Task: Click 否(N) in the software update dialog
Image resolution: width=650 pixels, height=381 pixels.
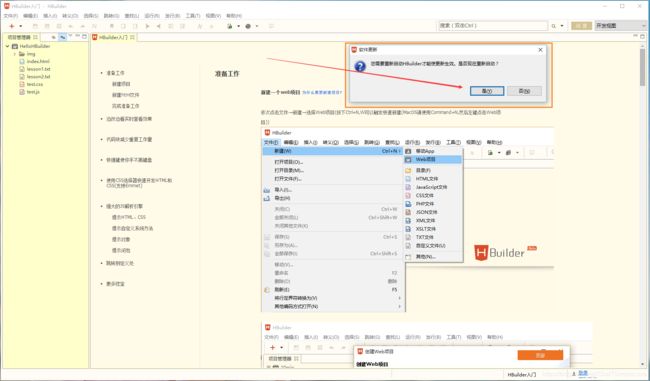Action: (x=524, y=91)
